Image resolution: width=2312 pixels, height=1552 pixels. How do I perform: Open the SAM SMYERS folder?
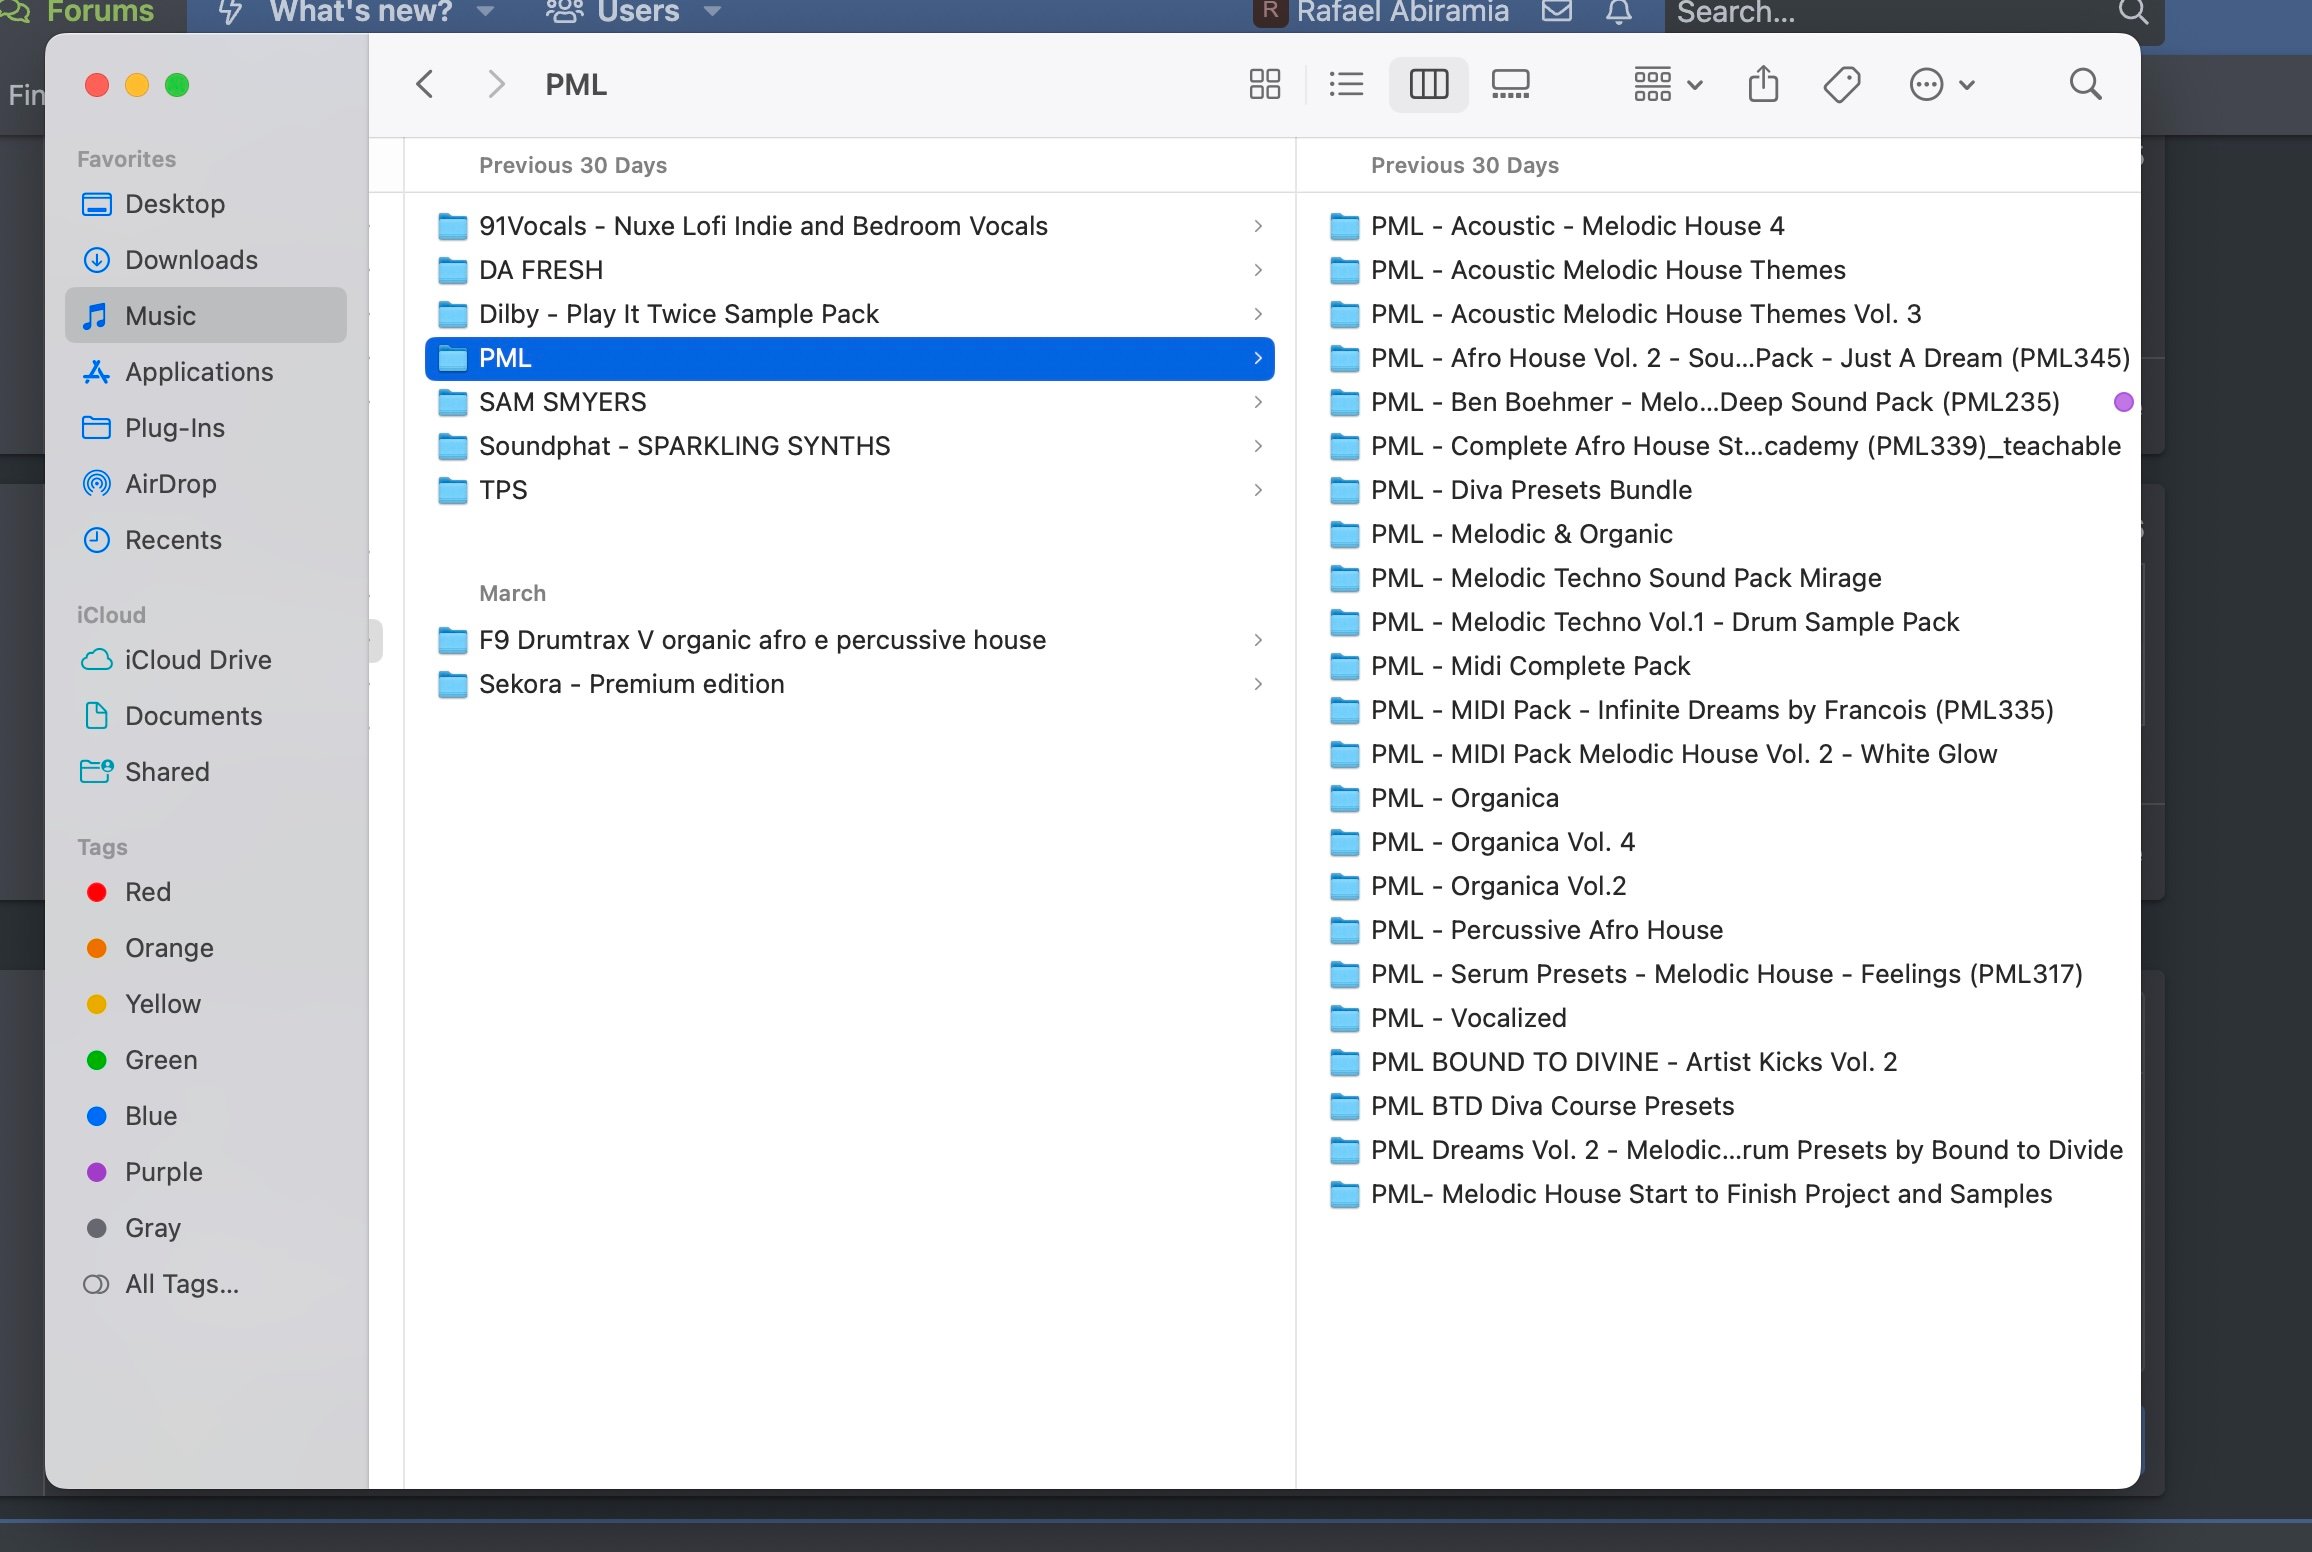point(562,402)
